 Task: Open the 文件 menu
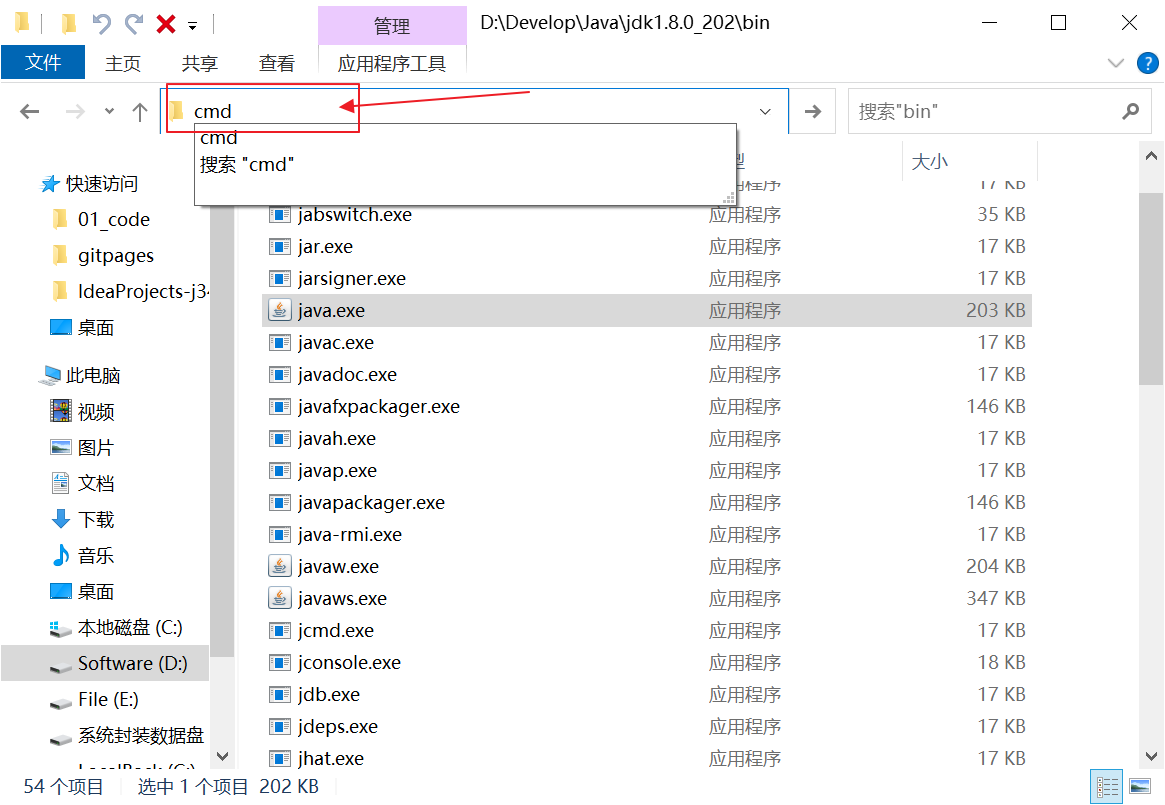tap(43, 63)
